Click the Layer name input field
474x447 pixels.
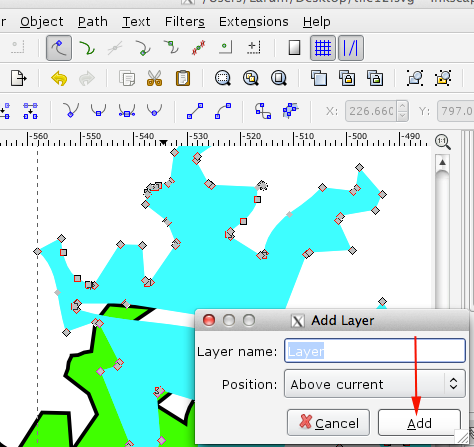375,351
